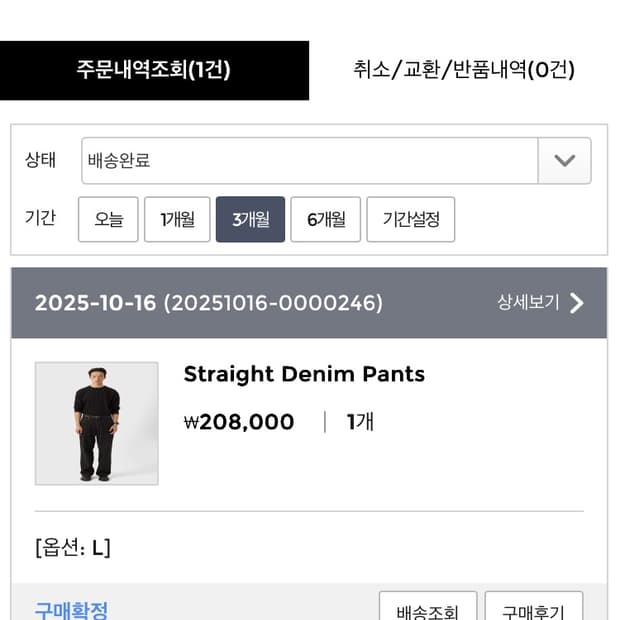Open the Straight Denim Pants product thumbnail
This screenshot has height=620, width=620.
pos(97,423)
